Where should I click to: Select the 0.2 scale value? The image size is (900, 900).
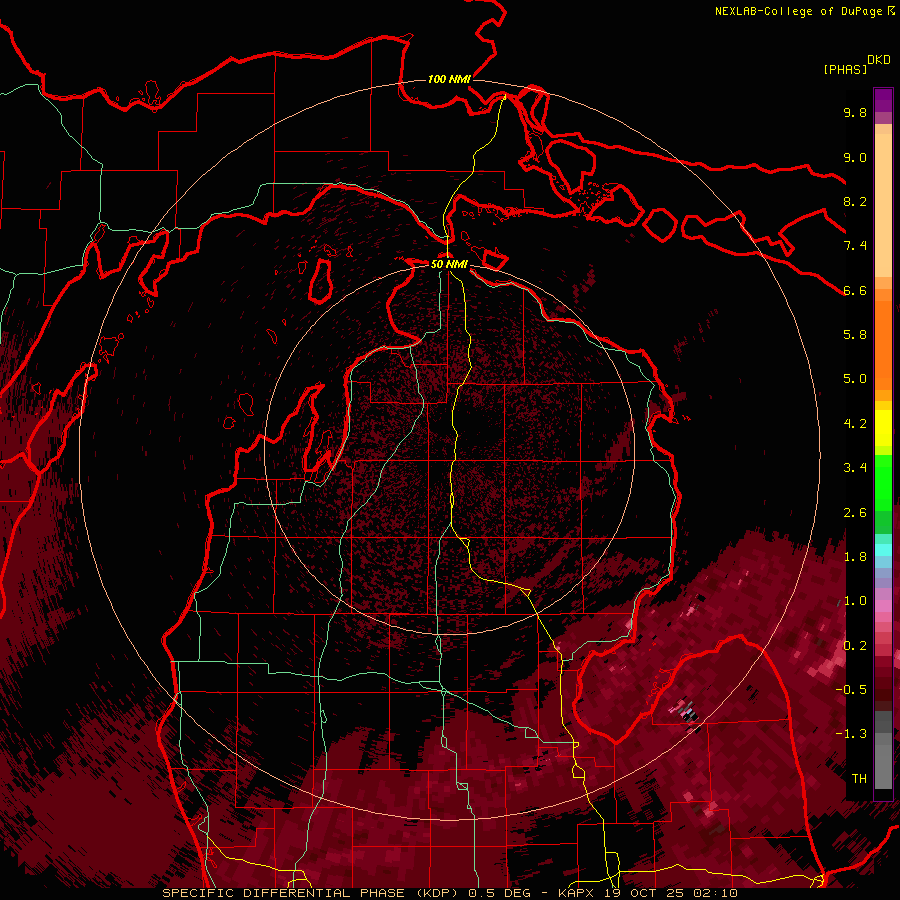[855, 646]
